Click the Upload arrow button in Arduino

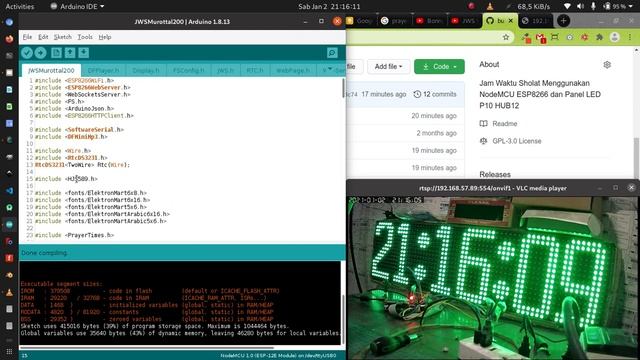pos(40,53)
